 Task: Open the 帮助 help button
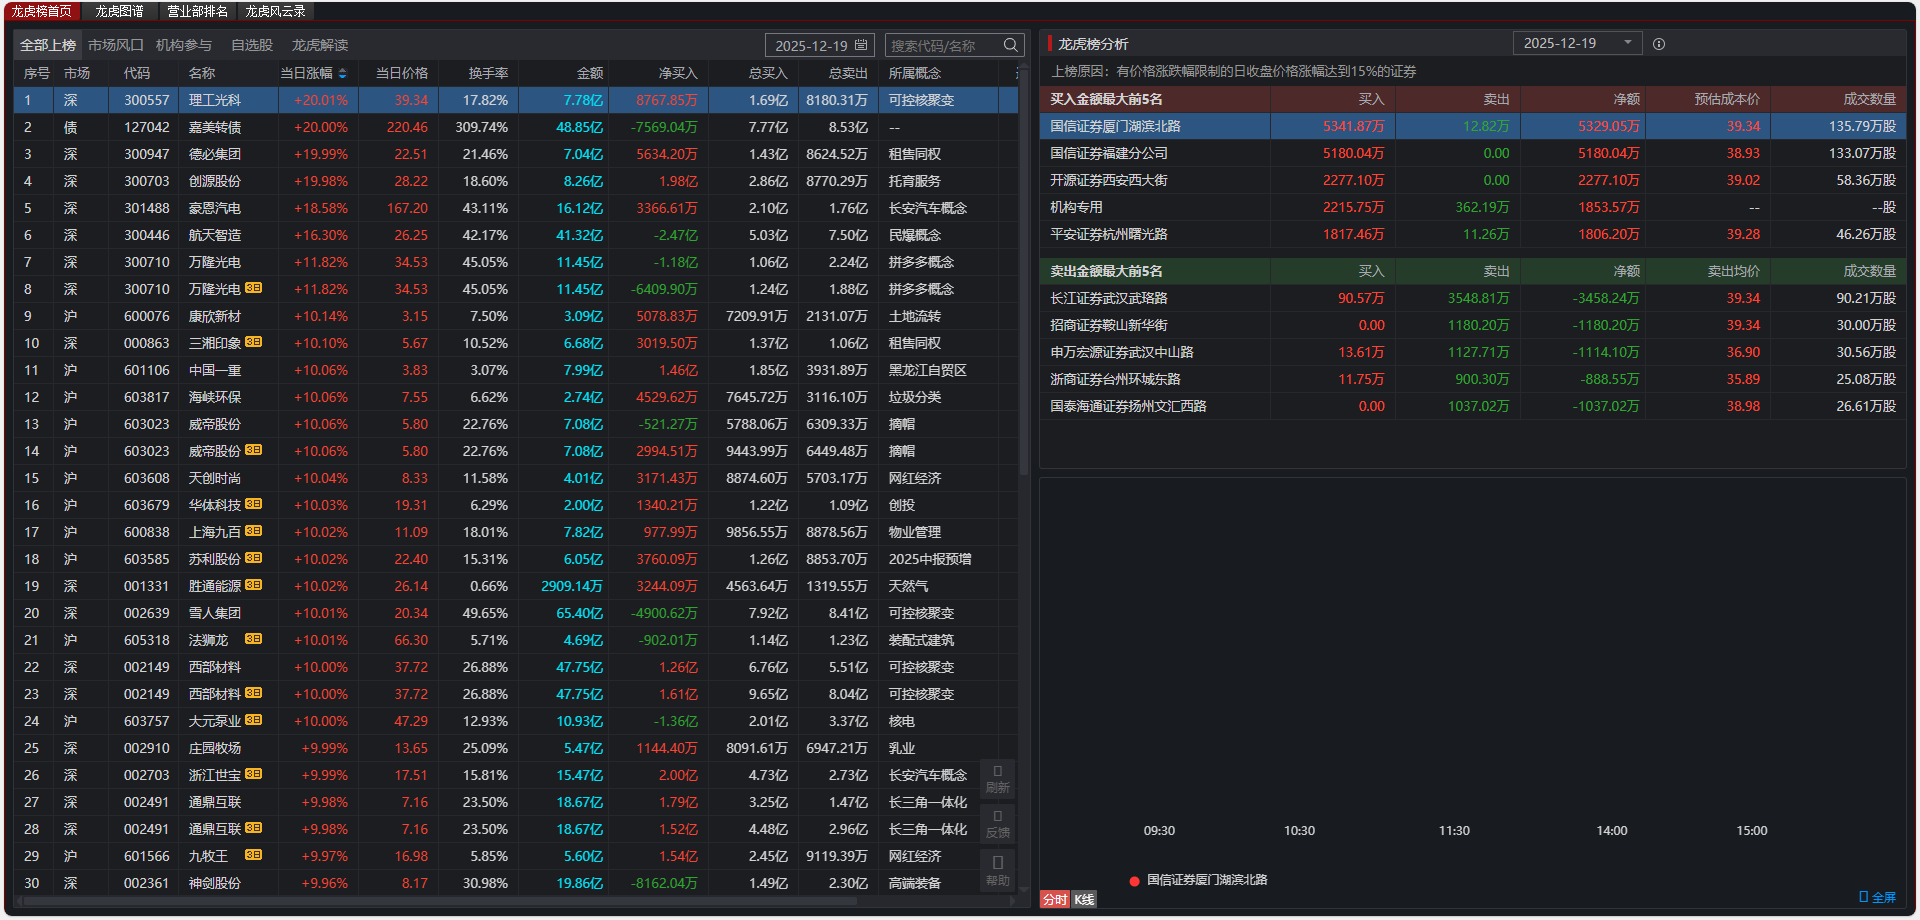coord(997,869)
